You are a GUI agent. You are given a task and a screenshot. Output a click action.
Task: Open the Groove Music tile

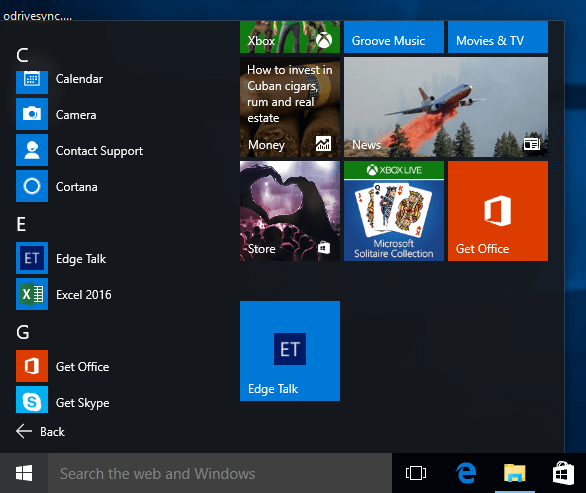click(x=394, y=37)
